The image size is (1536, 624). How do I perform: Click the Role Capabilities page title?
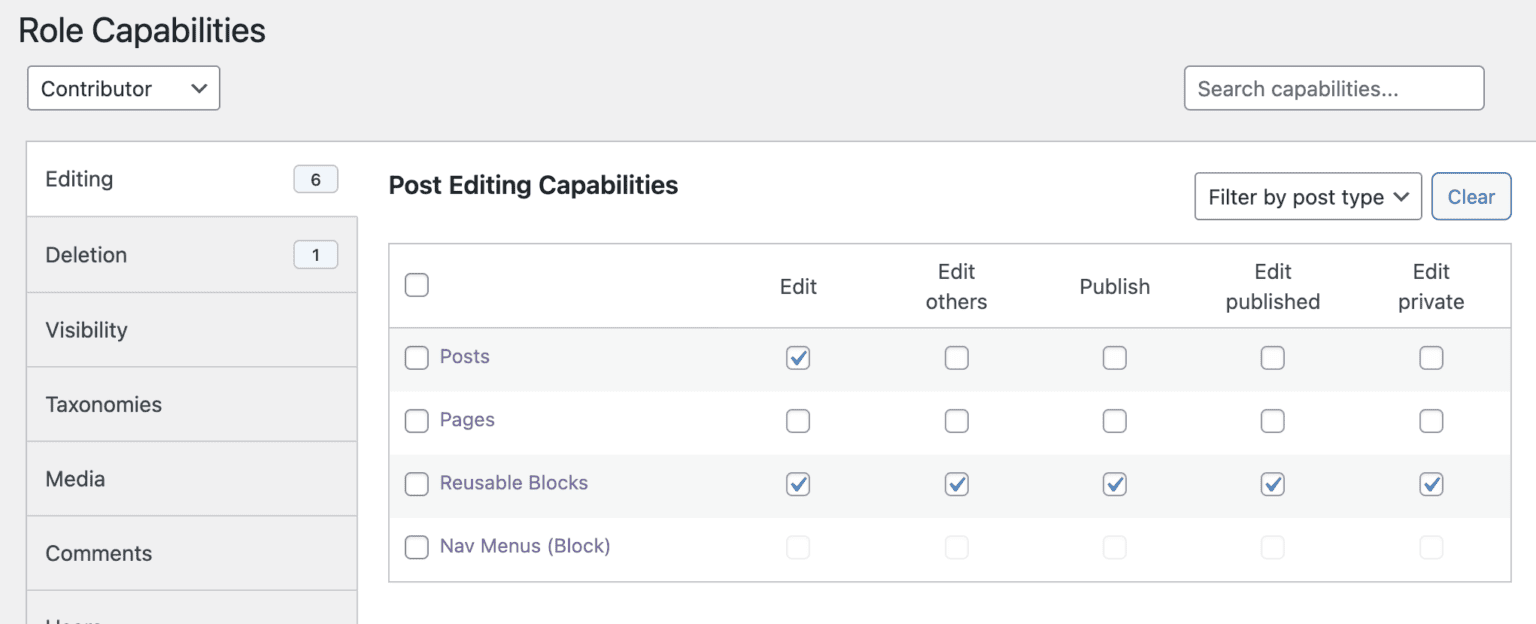point(142,30)
